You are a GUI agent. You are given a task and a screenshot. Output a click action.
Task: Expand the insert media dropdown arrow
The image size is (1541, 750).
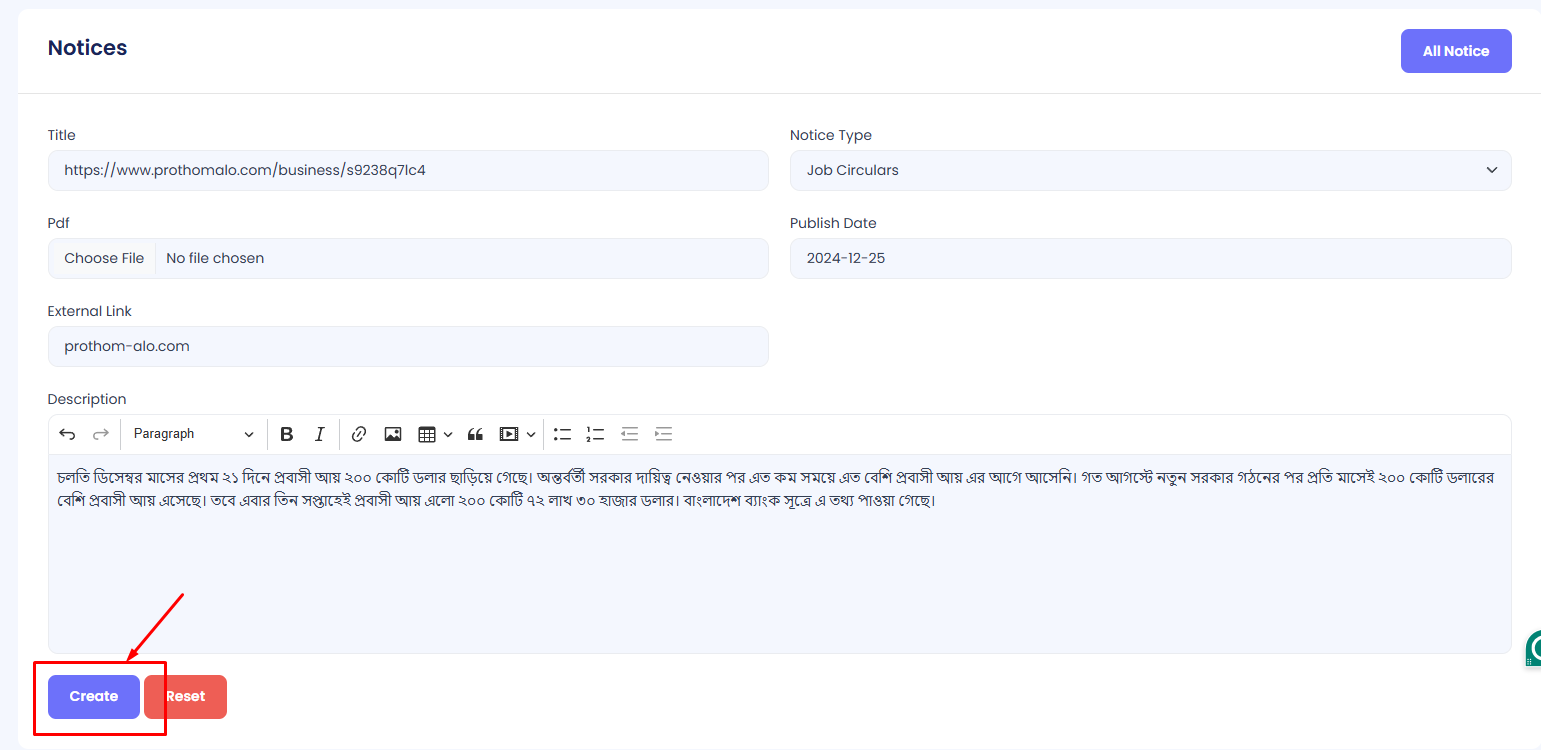click(x=531, y=434)
